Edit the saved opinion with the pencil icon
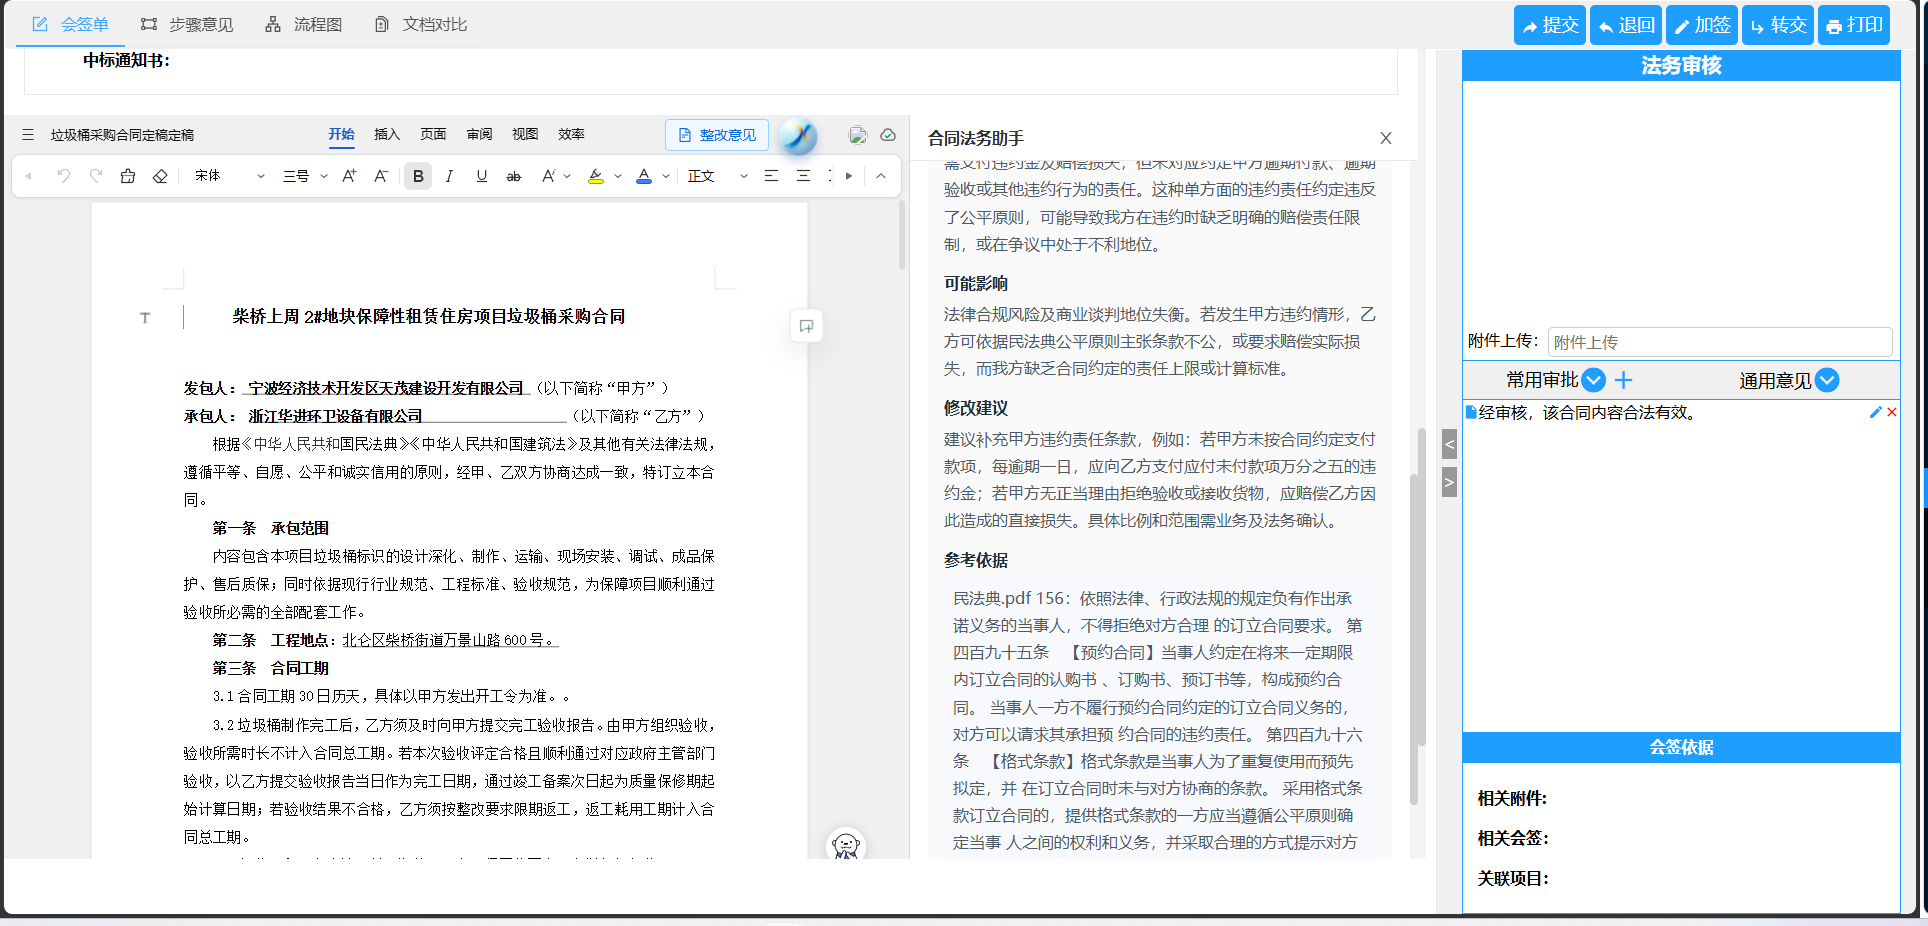1928x926 pixels. click(1876, 412)
